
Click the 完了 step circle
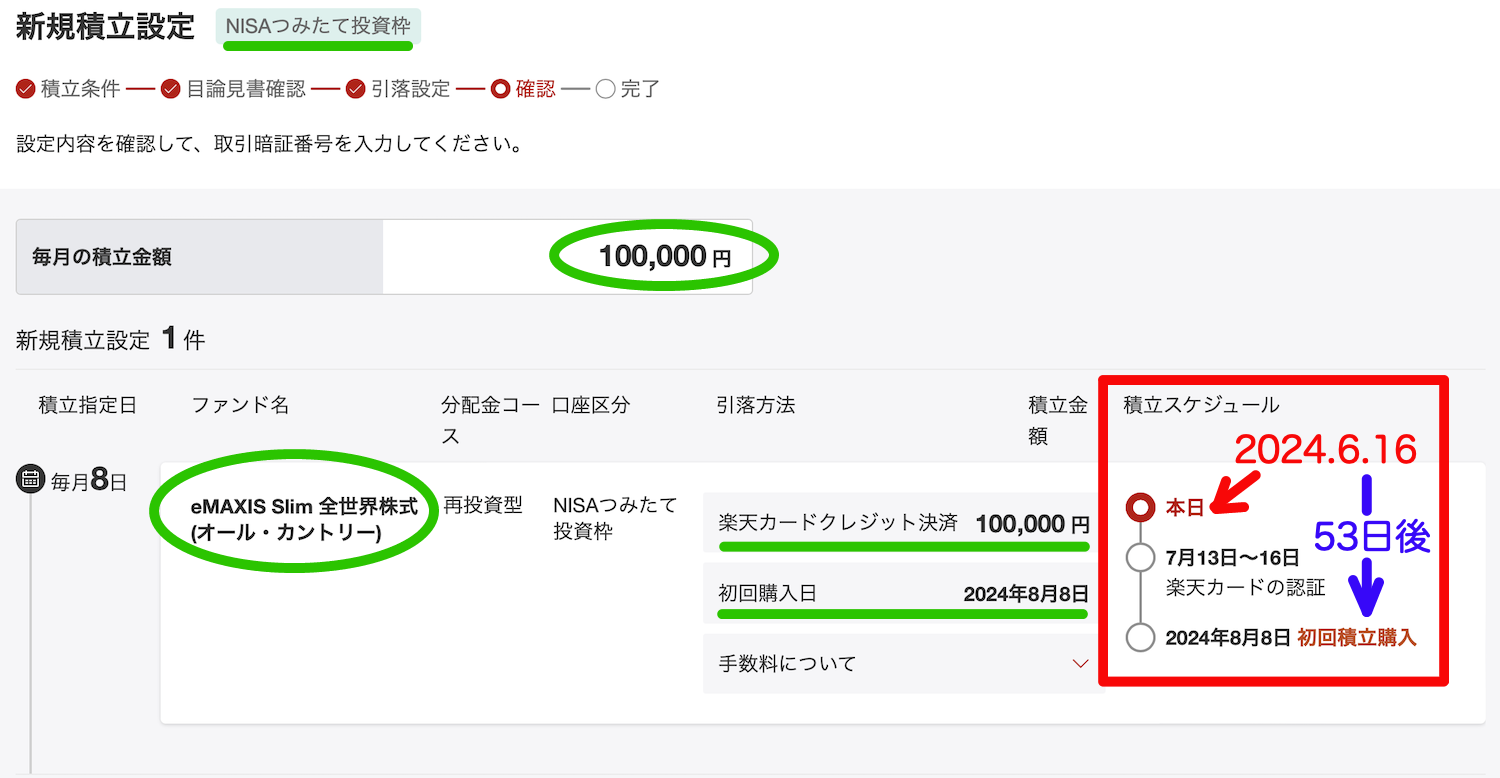click(x=605, y=89)
